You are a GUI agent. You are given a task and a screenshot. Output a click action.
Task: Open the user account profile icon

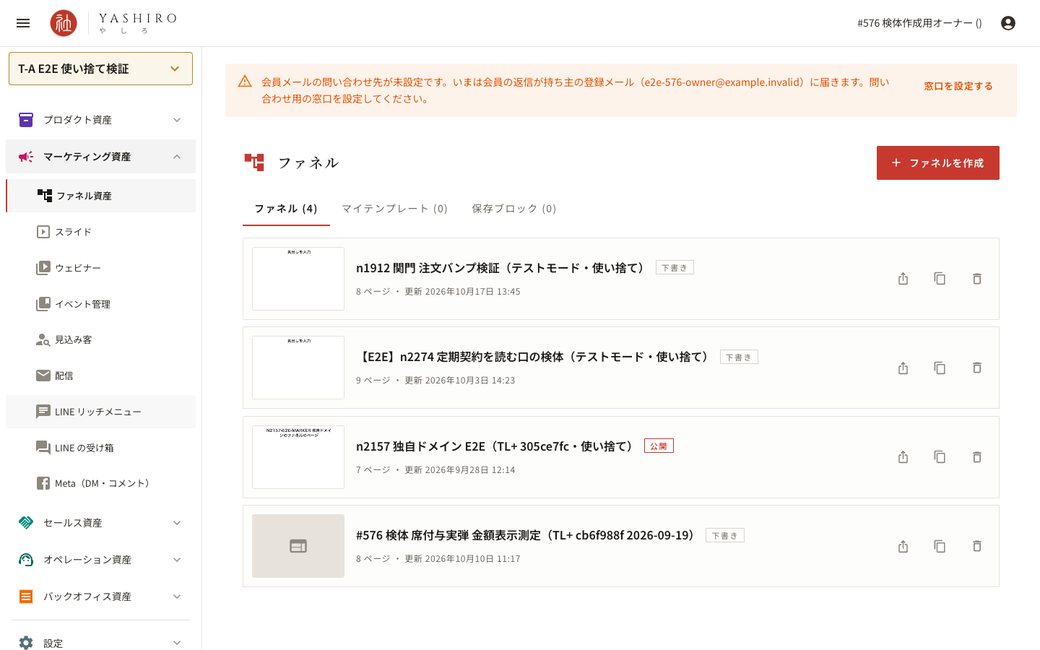click(x=1008, y=23)
